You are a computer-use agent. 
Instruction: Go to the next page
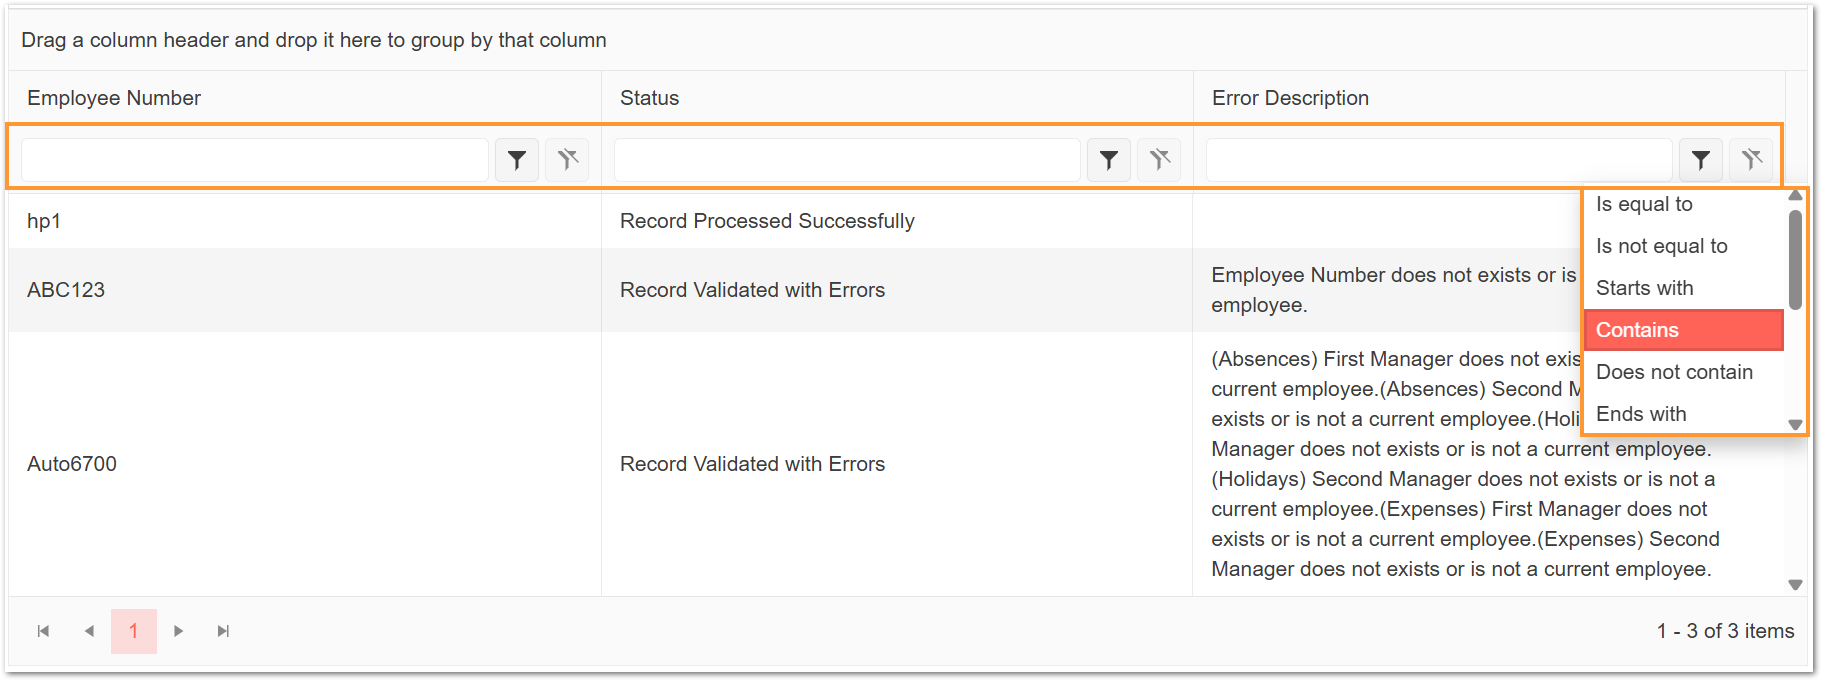click(x=178, y=631)
